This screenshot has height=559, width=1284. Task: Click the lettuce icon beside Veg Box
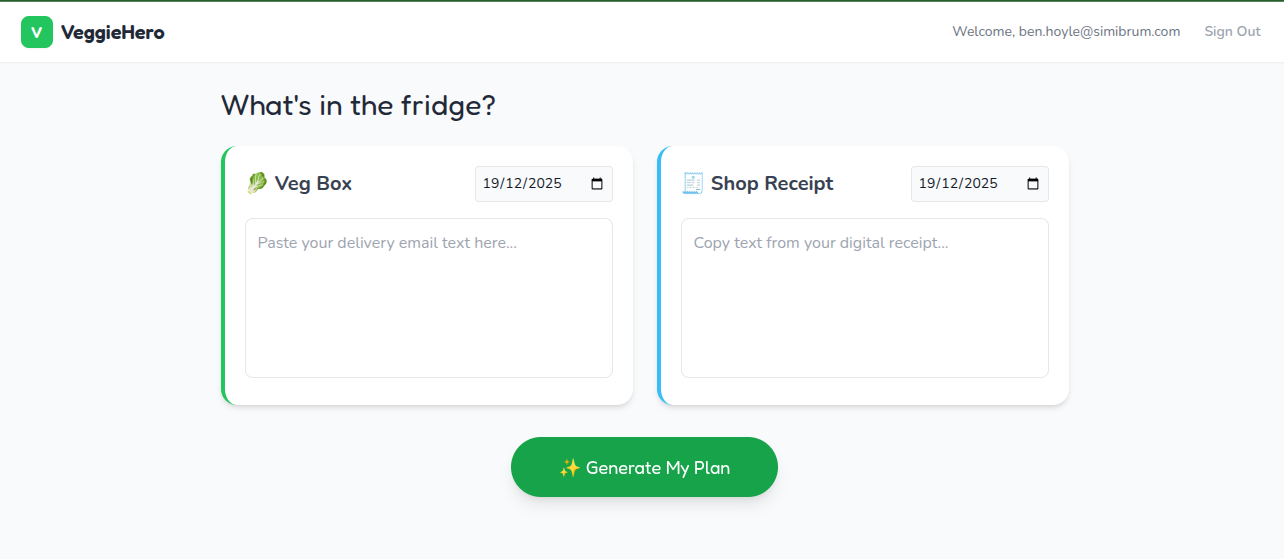pos(257,183)
